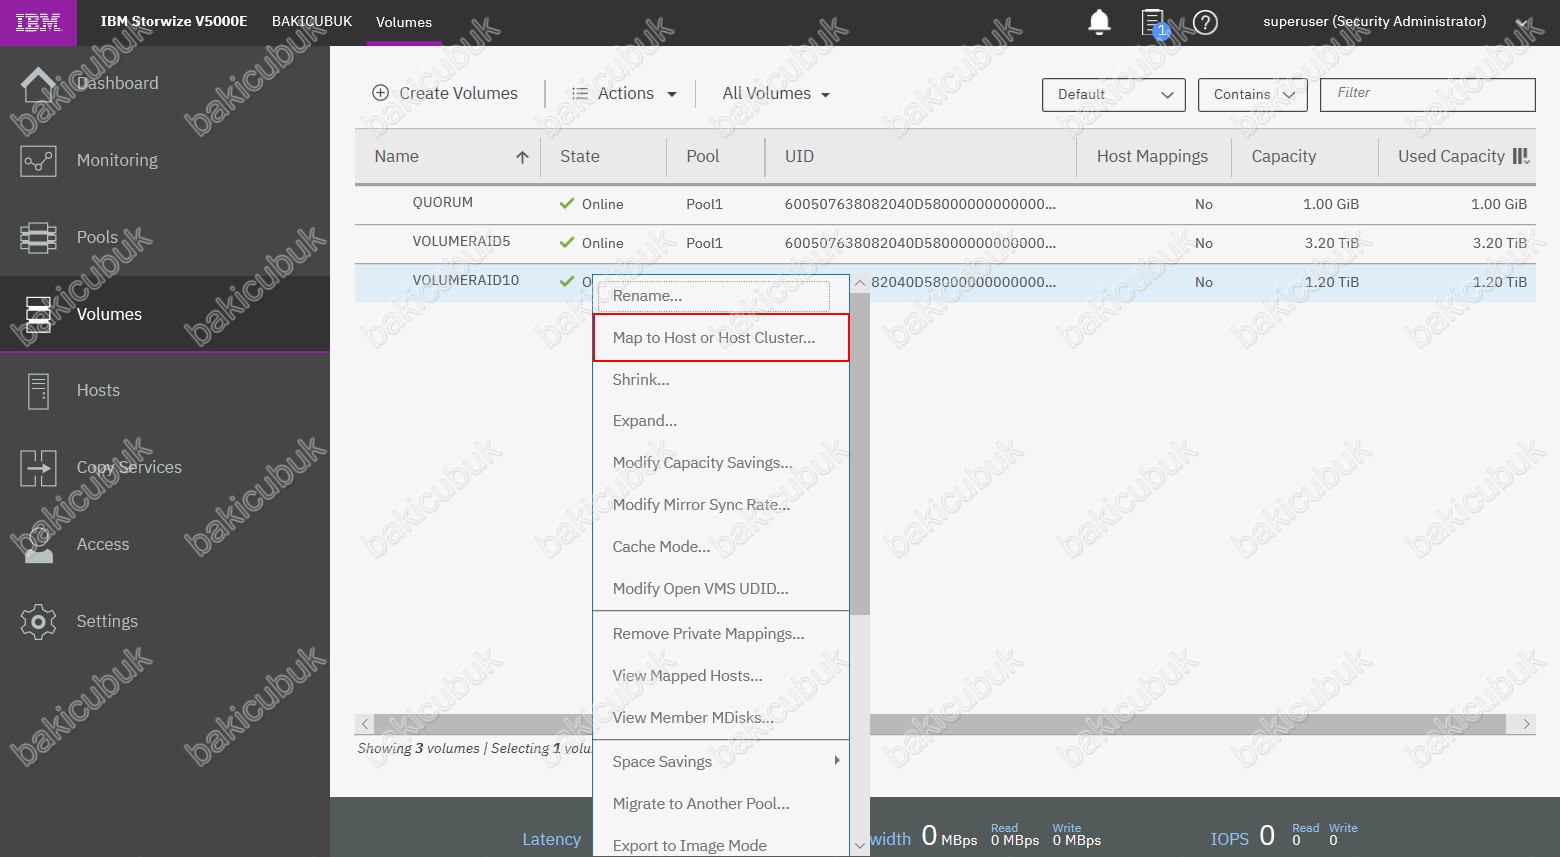Open Dashboard in the sidebar
Viewport: 1560px width, 857px height.
(117, 83)
